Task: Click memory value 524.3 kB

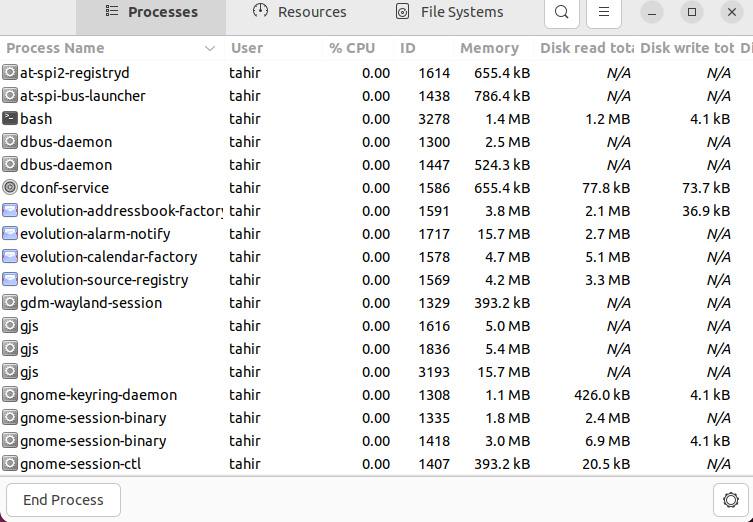Action: (x=502, y=165)
